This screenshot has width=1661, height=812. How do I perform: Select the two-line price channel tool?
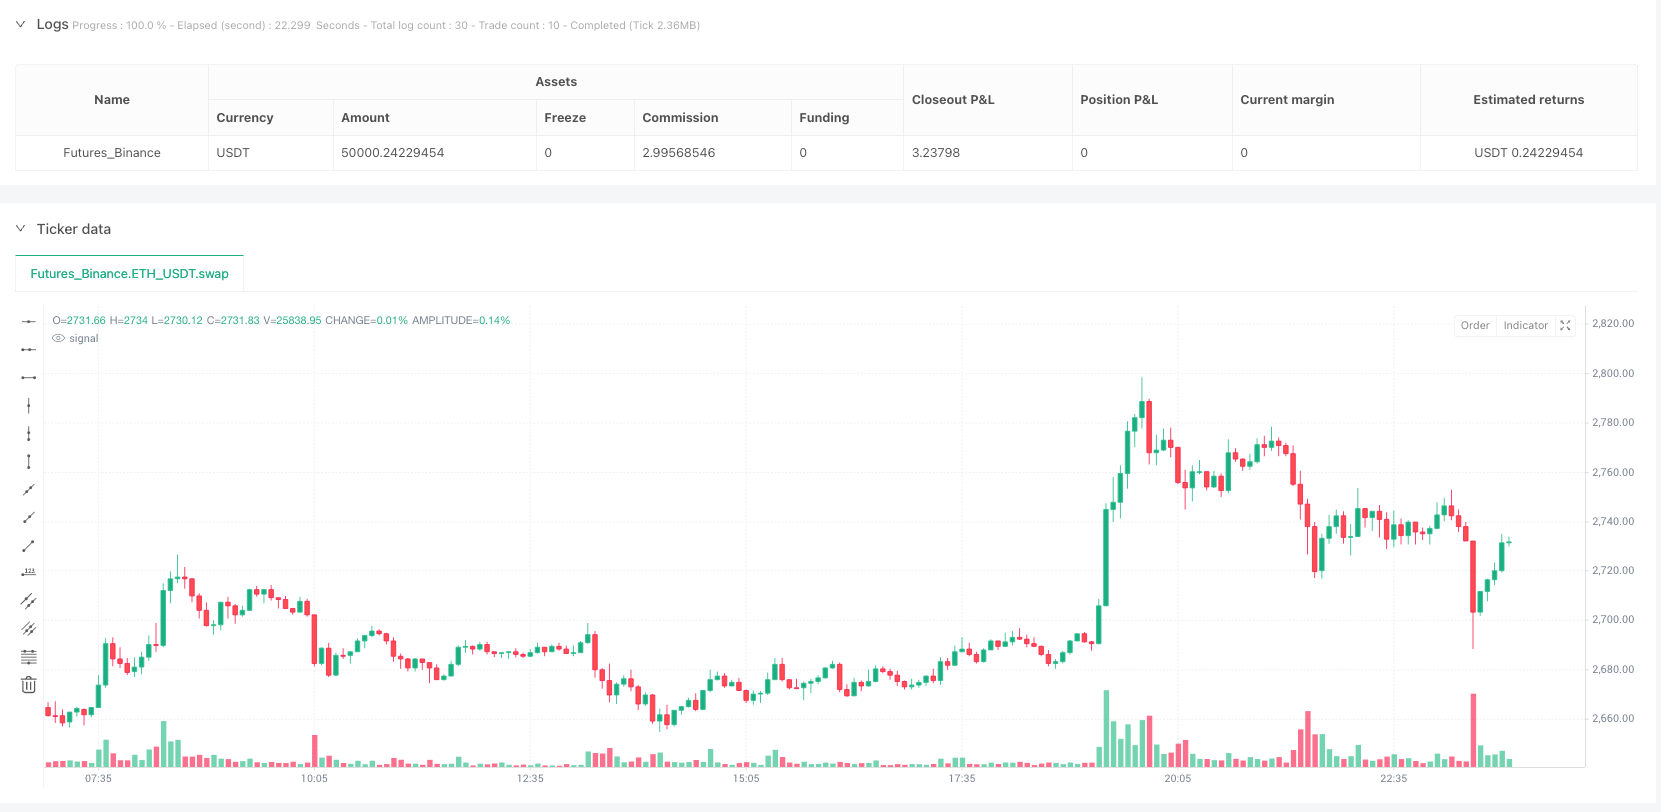[29, 600]
